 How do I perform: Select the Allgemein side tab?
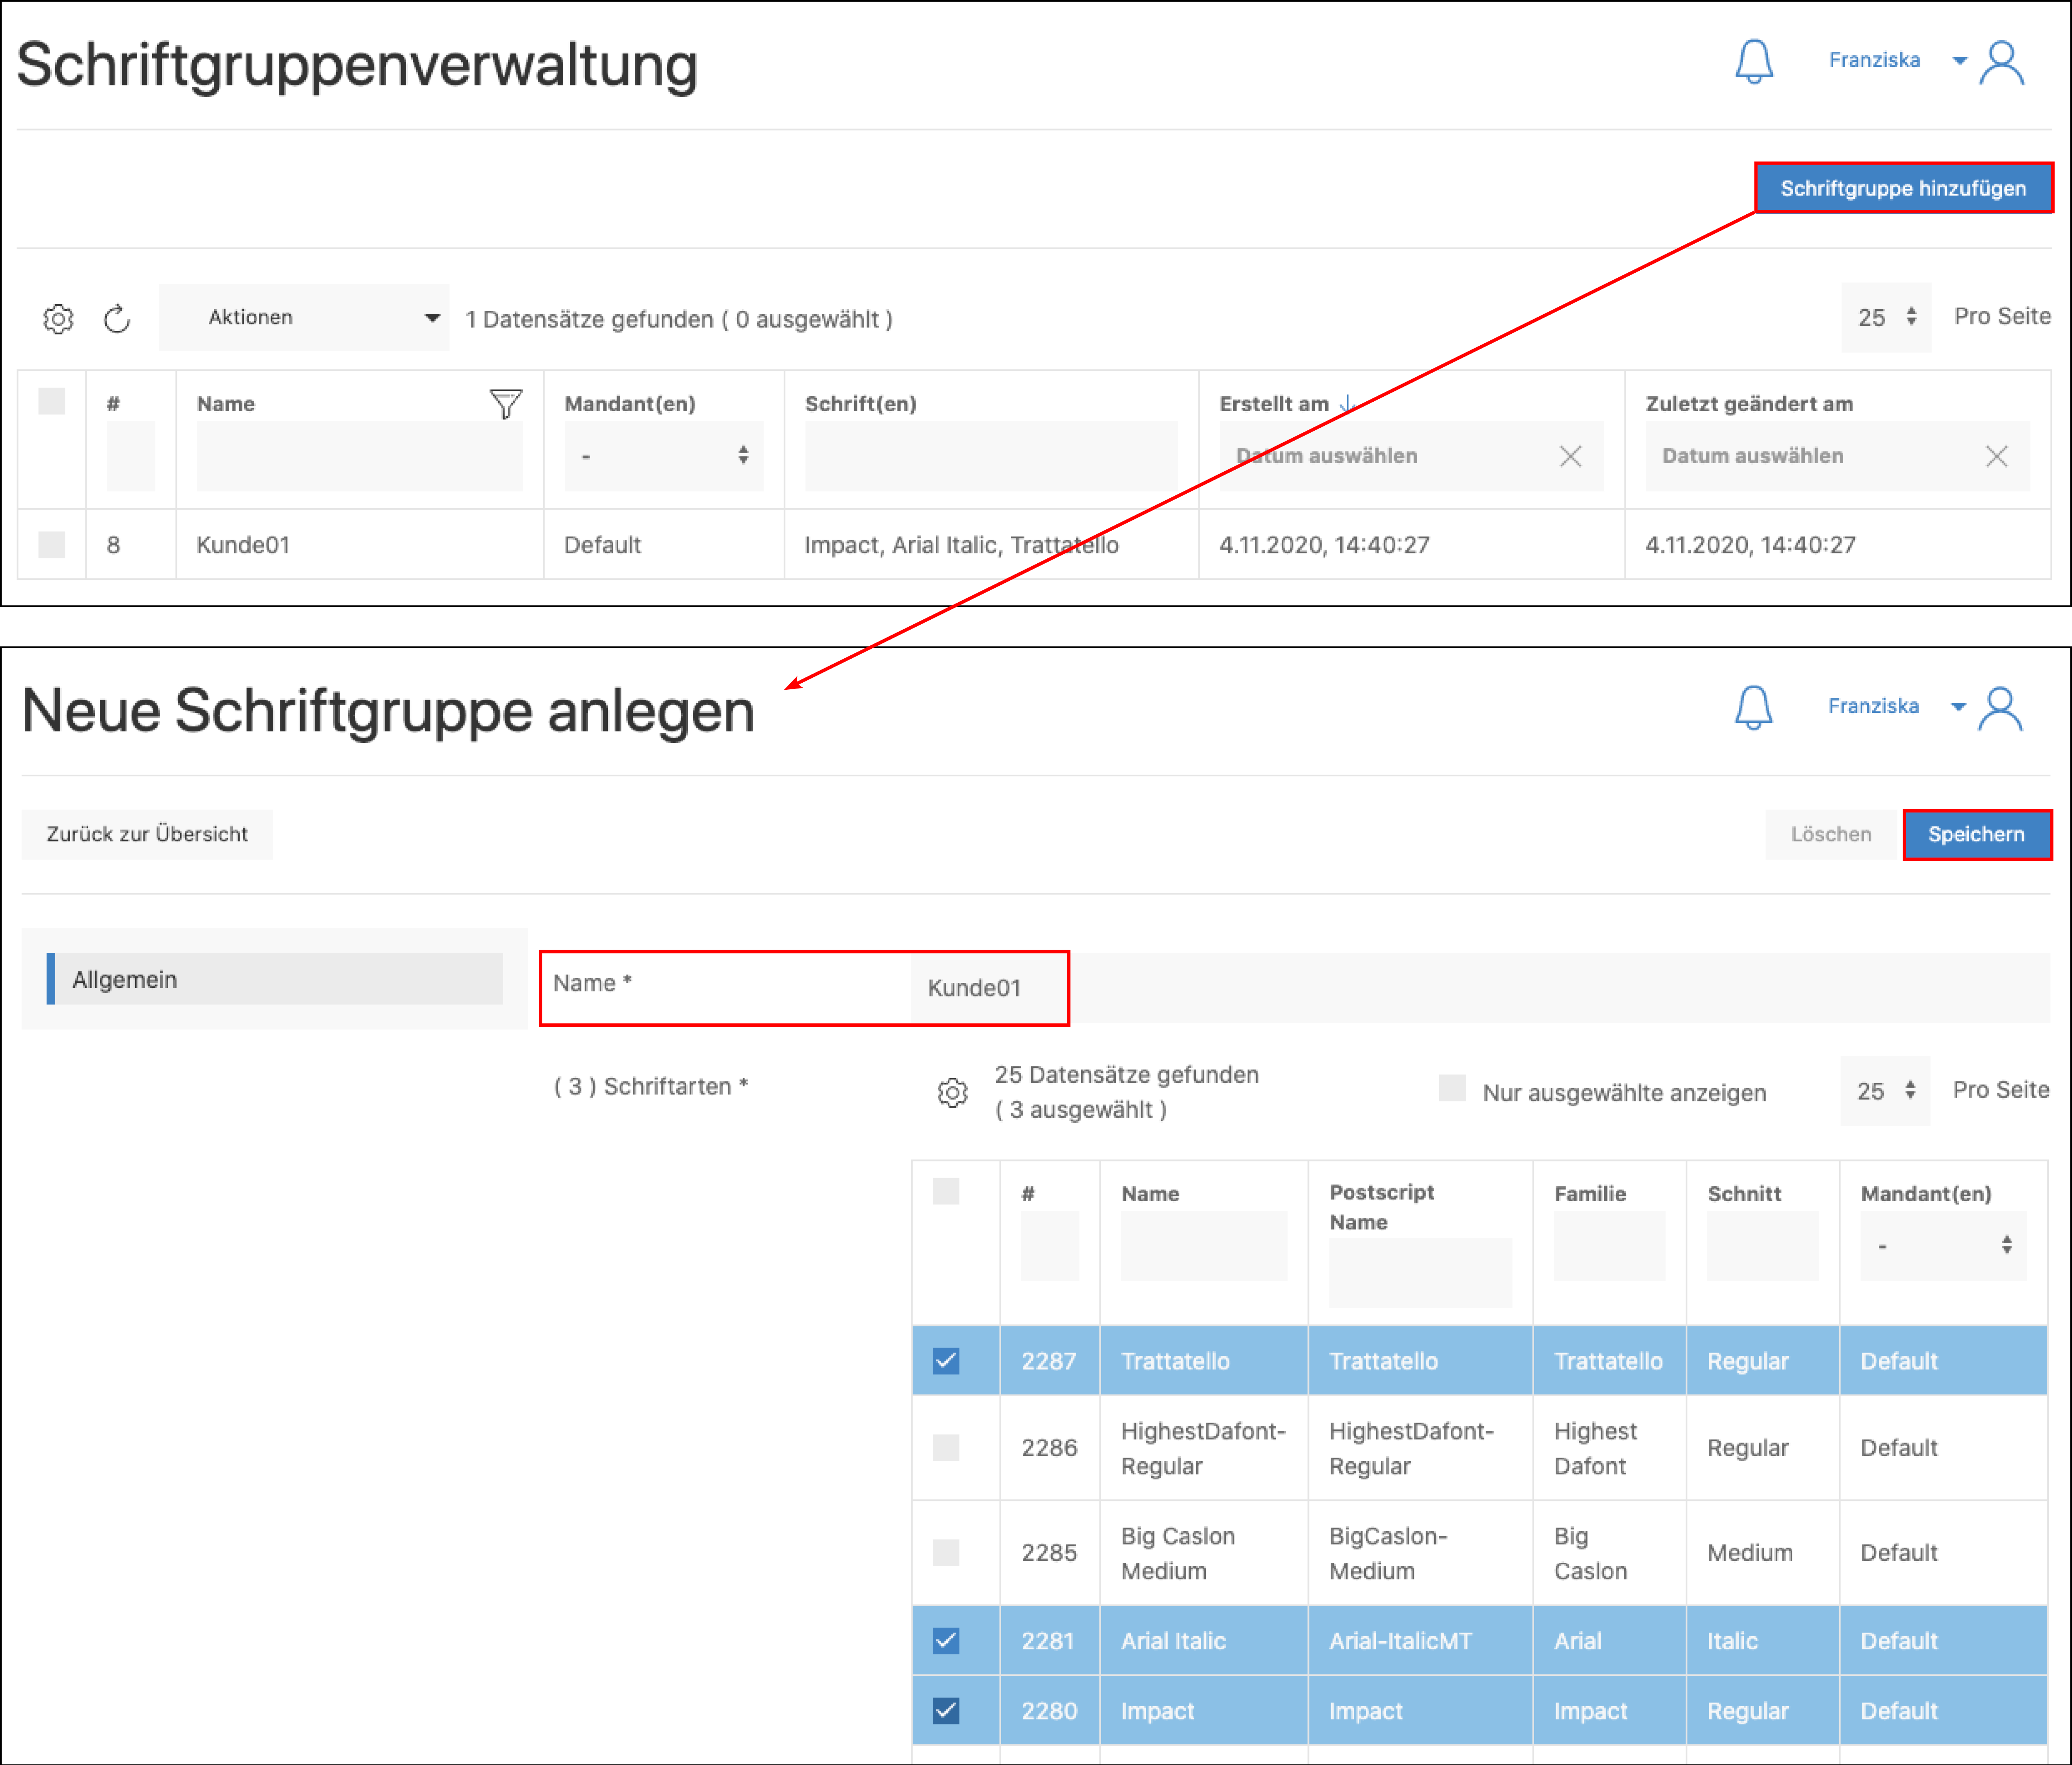pos(275,979)
